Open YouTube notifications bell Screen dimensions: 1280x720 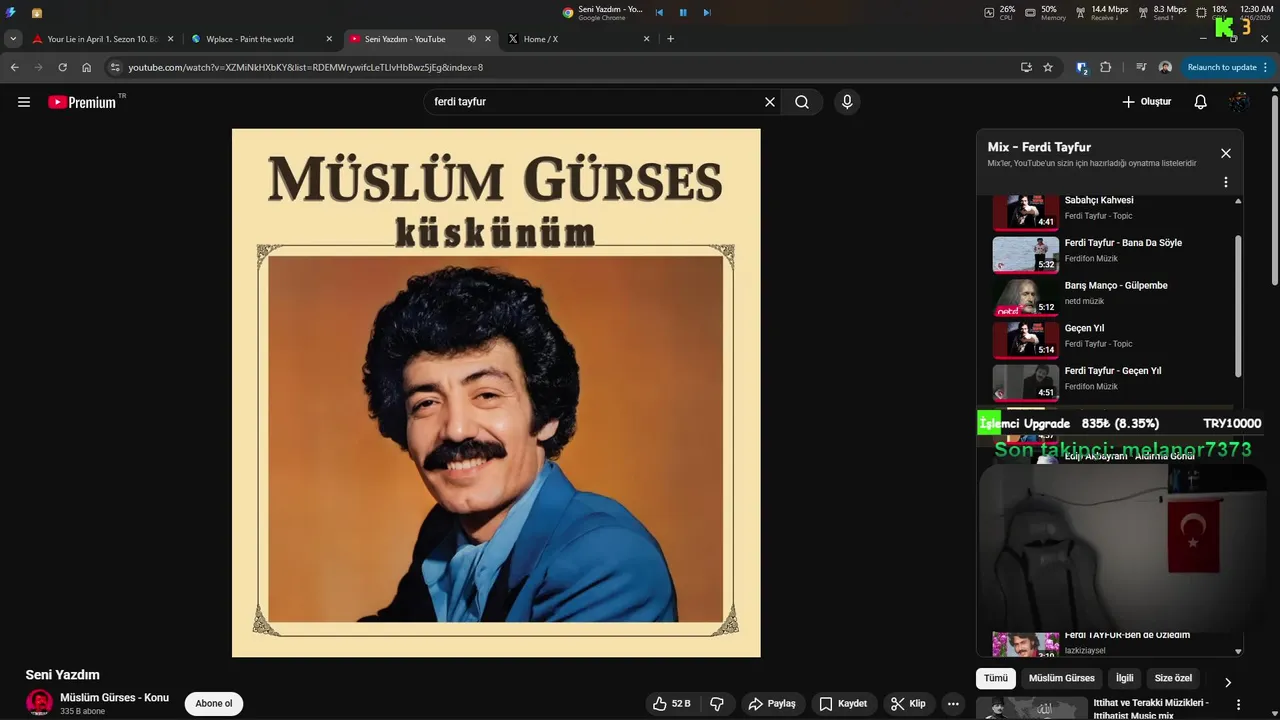(1201, 102)
